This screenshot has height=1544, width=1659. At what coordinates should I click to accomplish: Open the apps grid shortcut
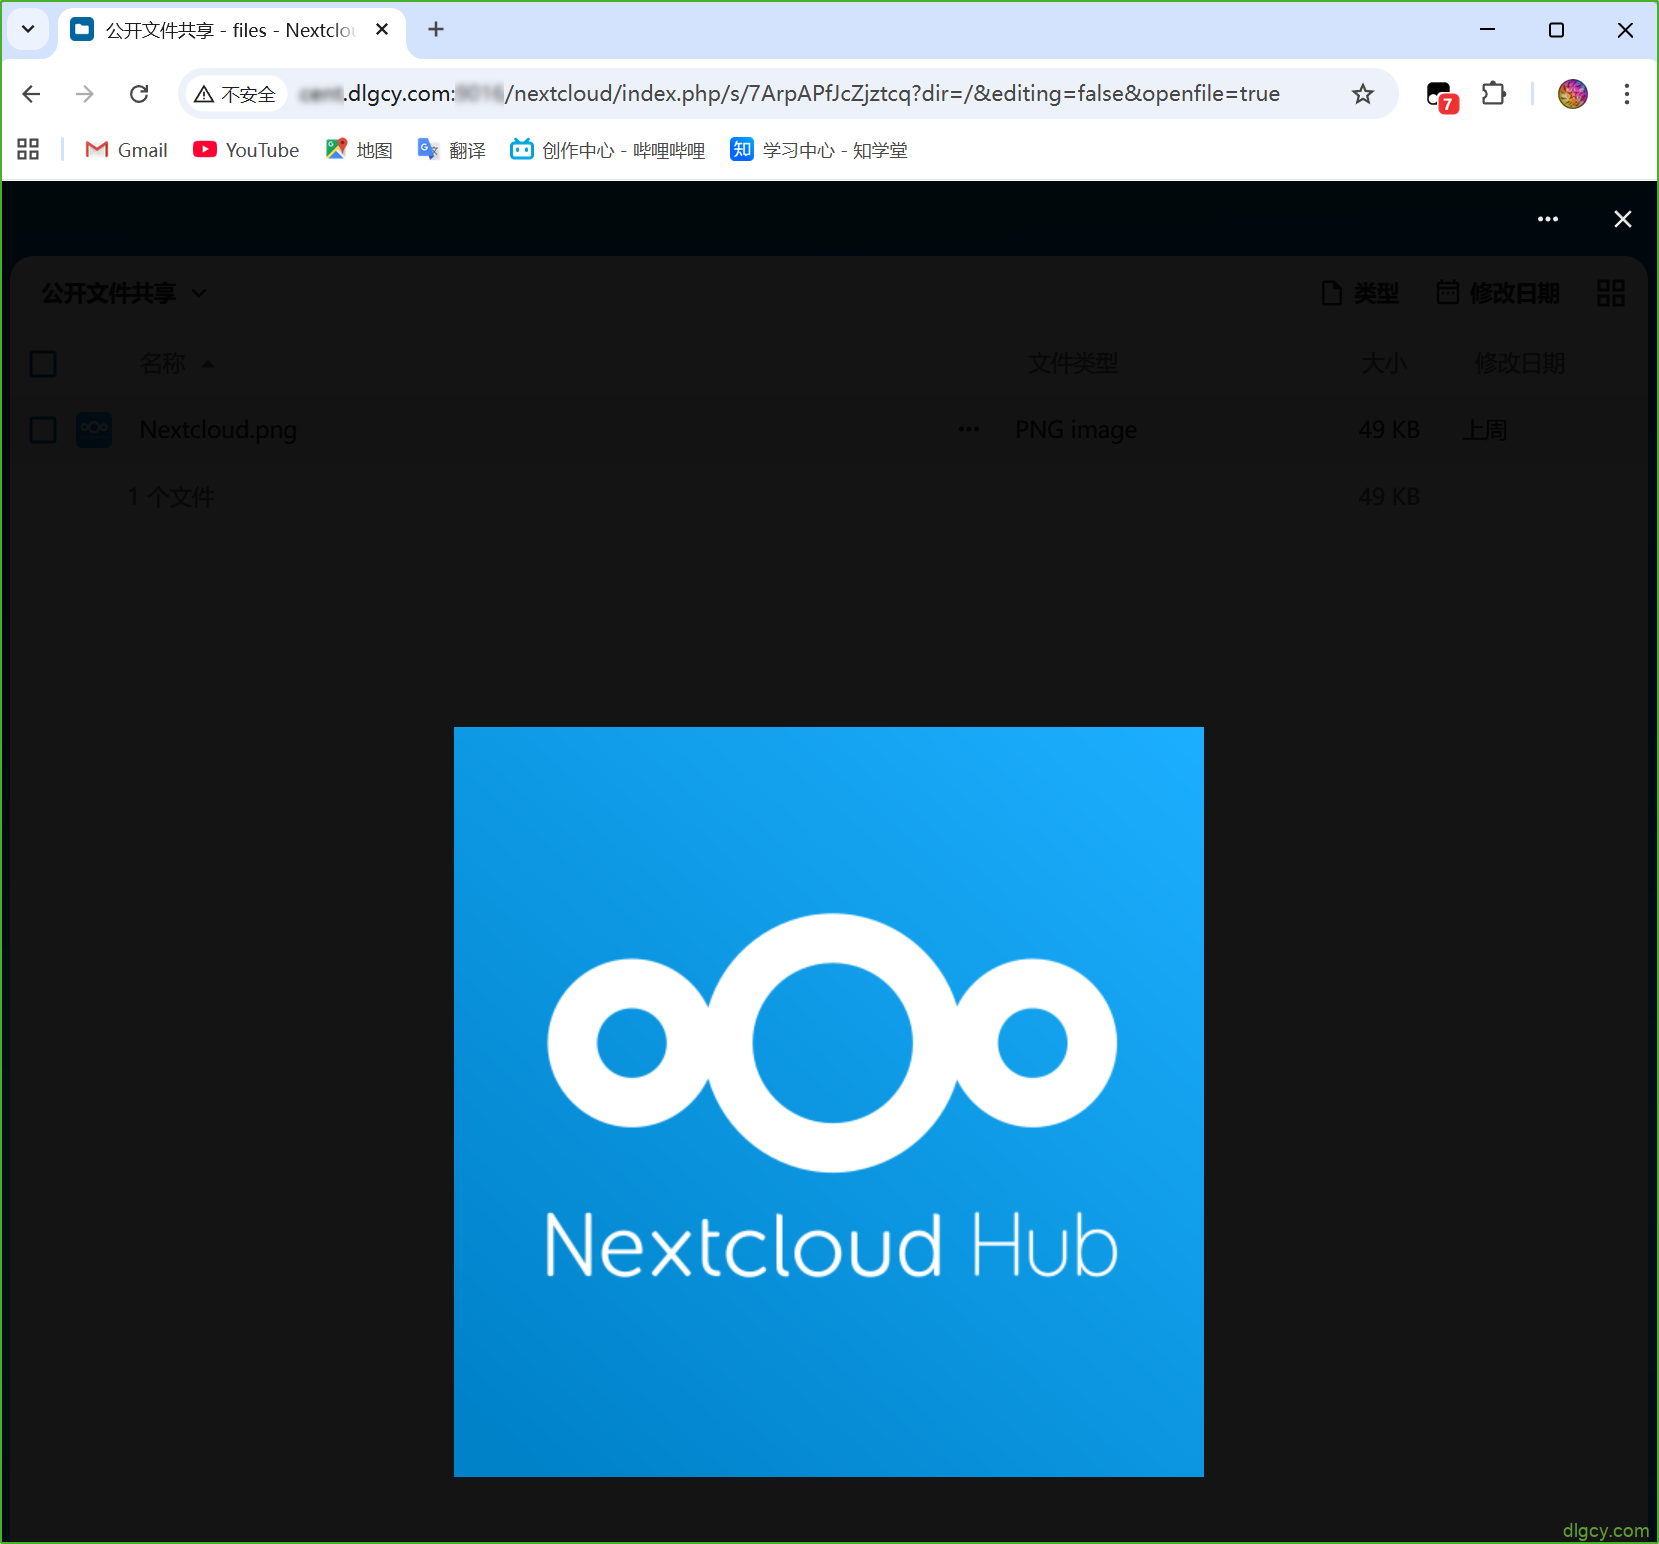pyautogui.click(x=28, y=150)
